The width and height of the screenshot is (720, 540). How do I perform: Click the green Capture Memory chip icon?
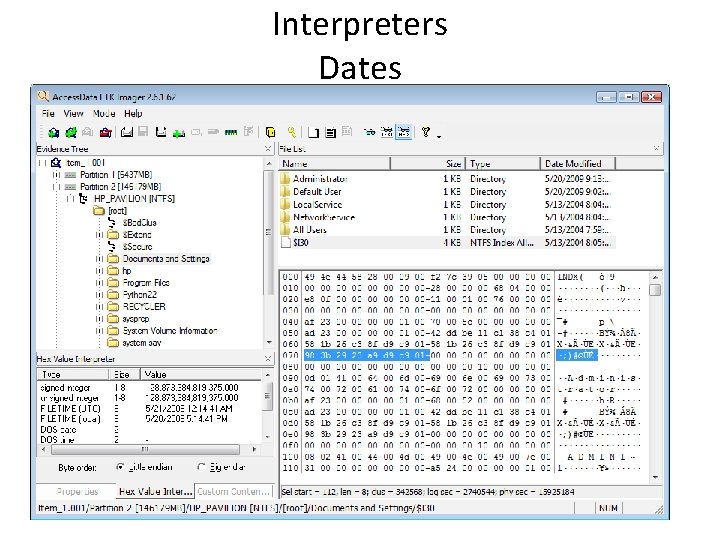[231, 133]
